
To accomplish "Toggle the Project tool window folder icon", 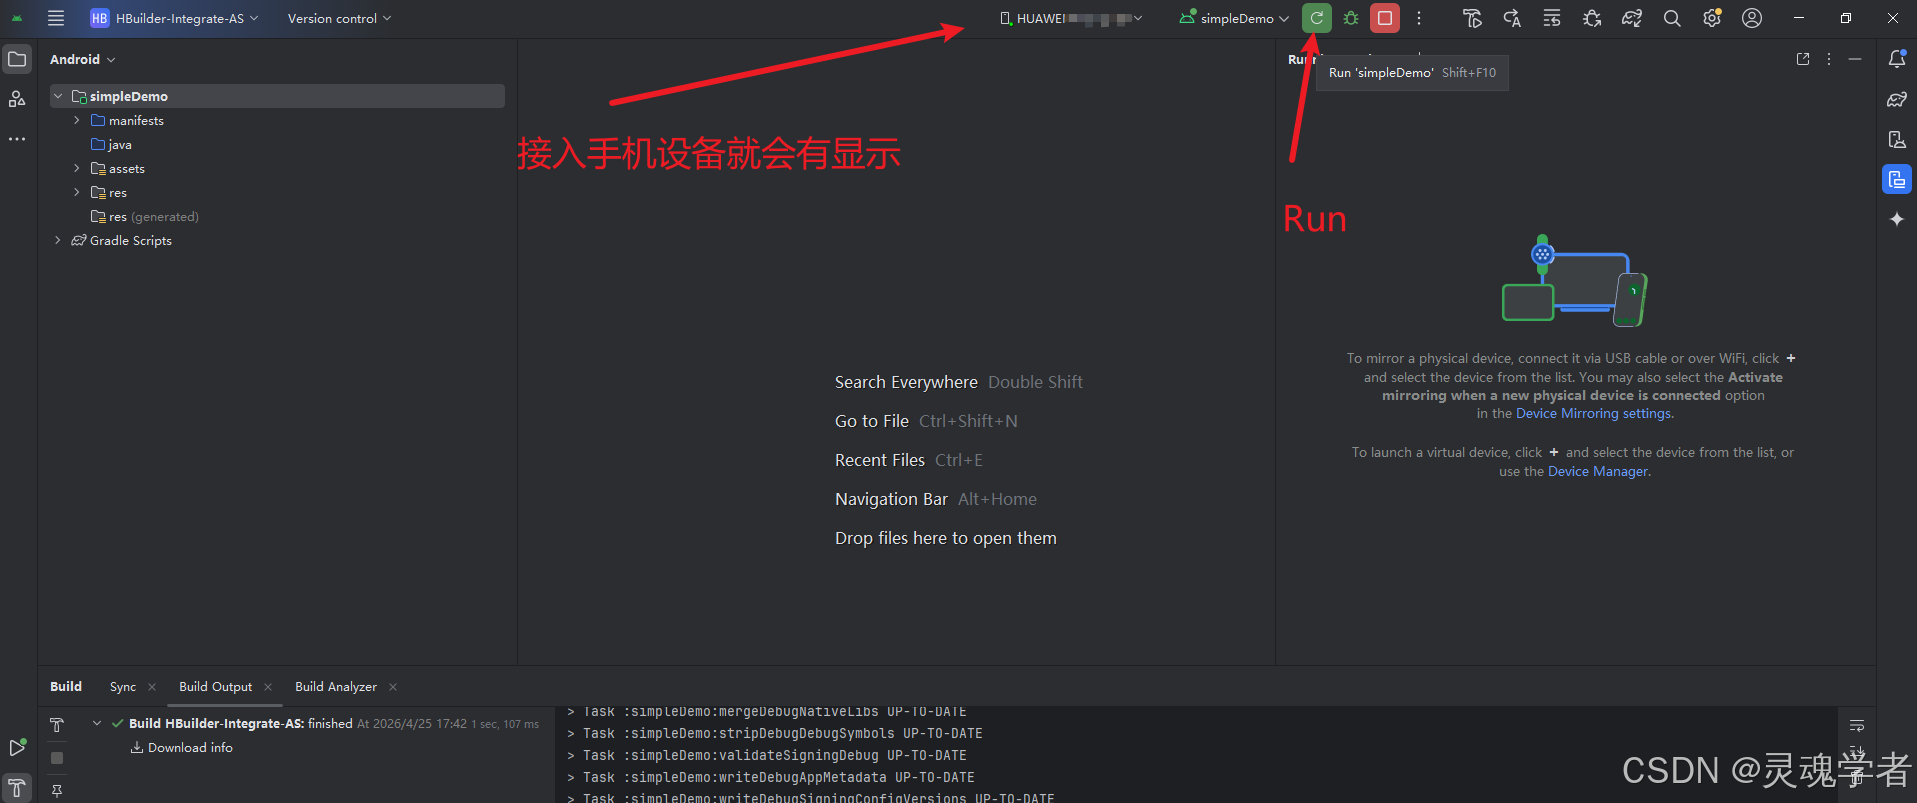I will (17, 59).
